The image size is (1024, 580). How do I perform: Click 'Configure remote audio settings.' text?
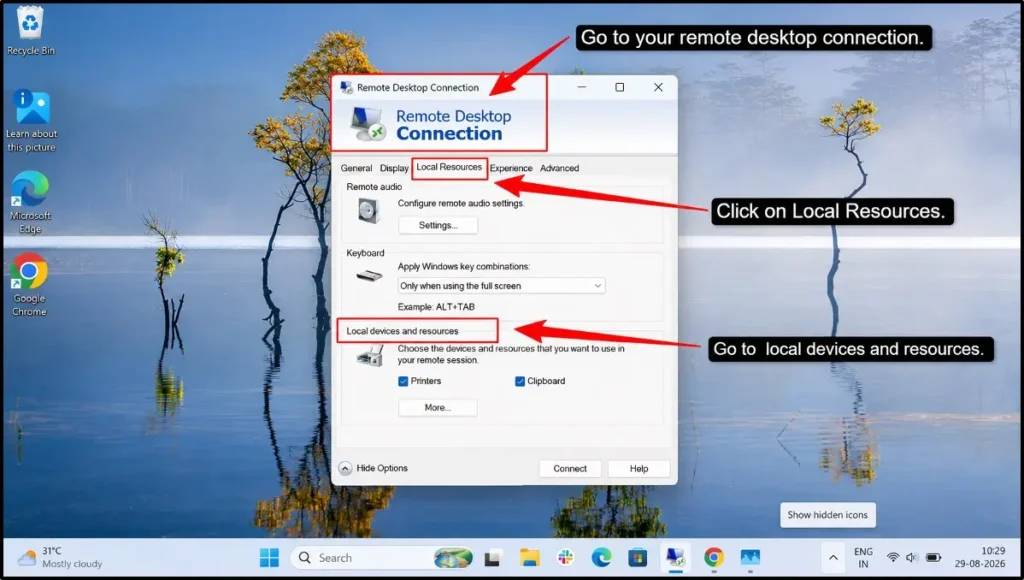(461, 203)
